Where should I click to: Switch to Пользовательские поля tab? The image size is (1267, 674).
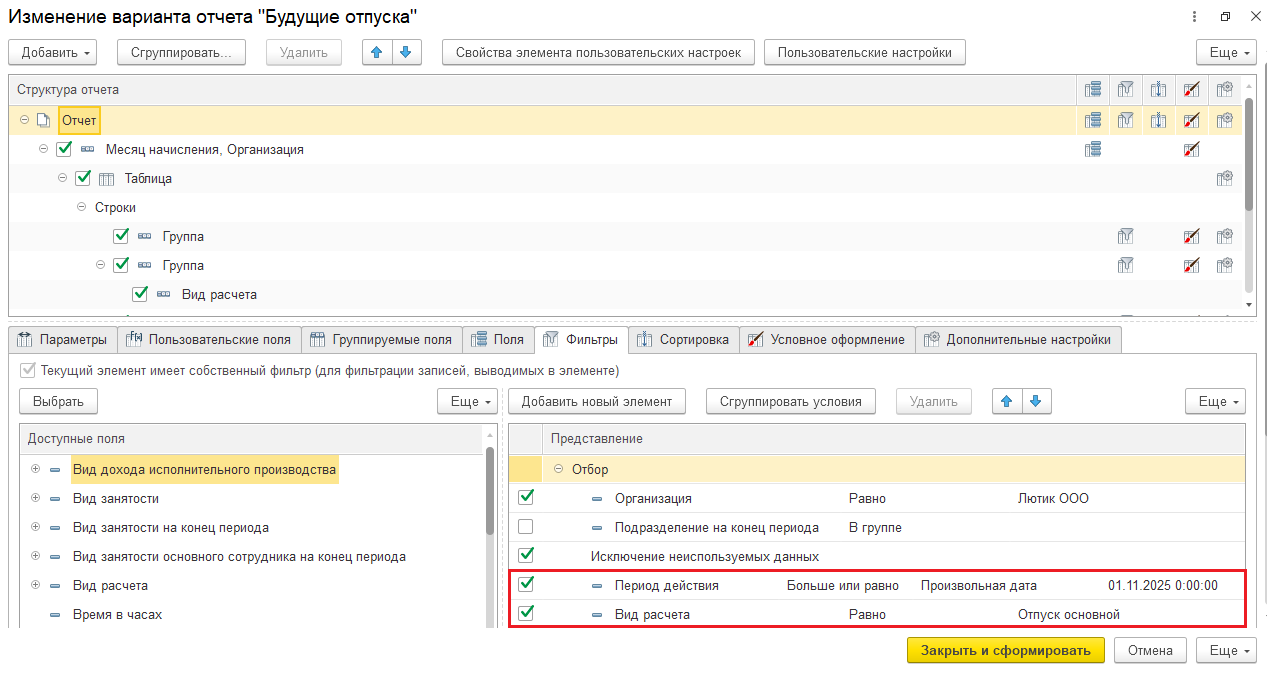click(x=209, y=340)
